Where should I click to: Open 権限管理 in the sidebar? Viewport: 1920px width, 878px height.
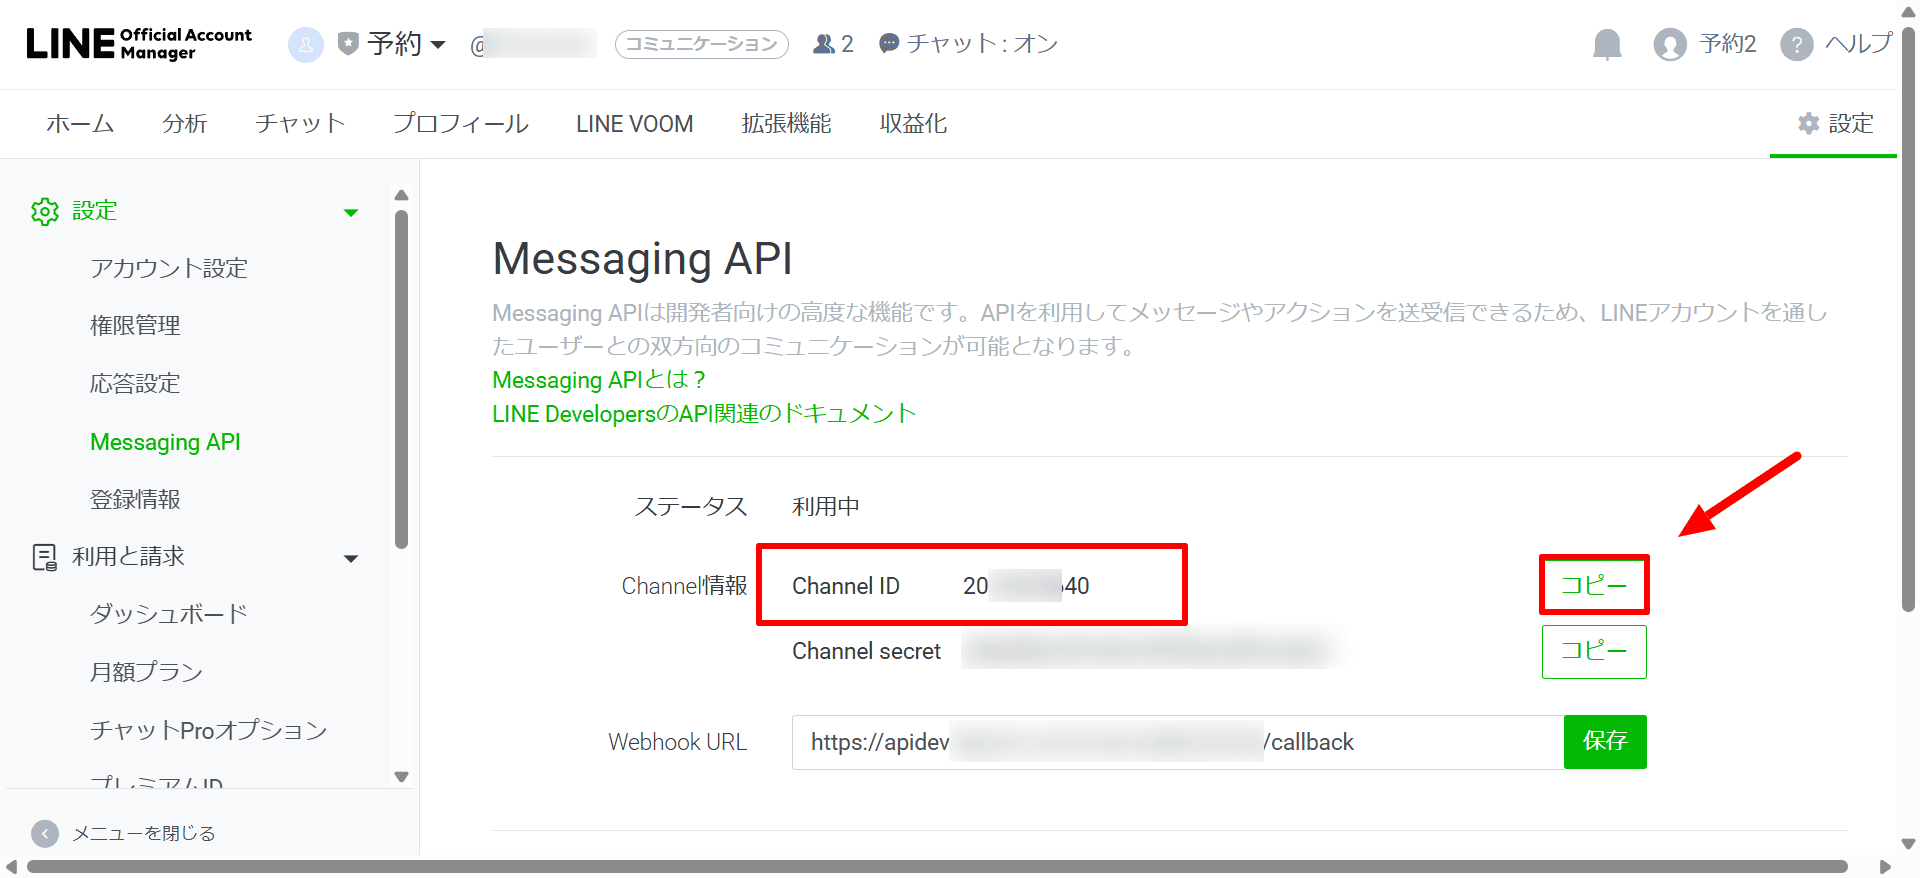135,326
